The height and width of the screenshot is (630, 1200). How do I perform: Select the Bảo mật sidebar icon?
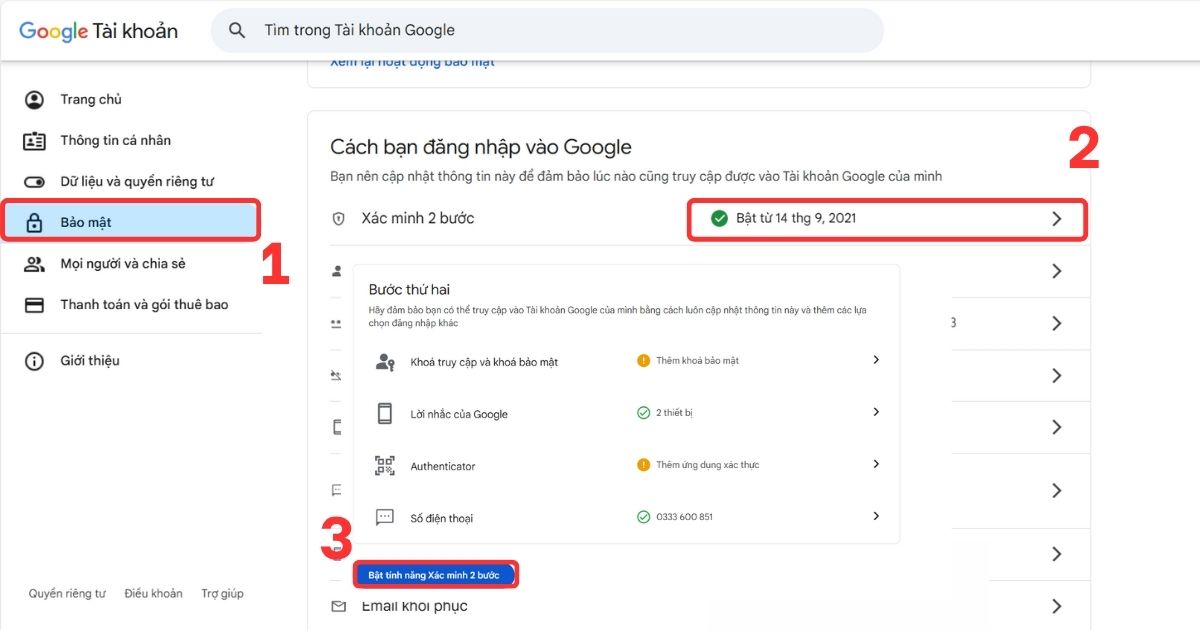pyautogui.click(x=35, y=222)
